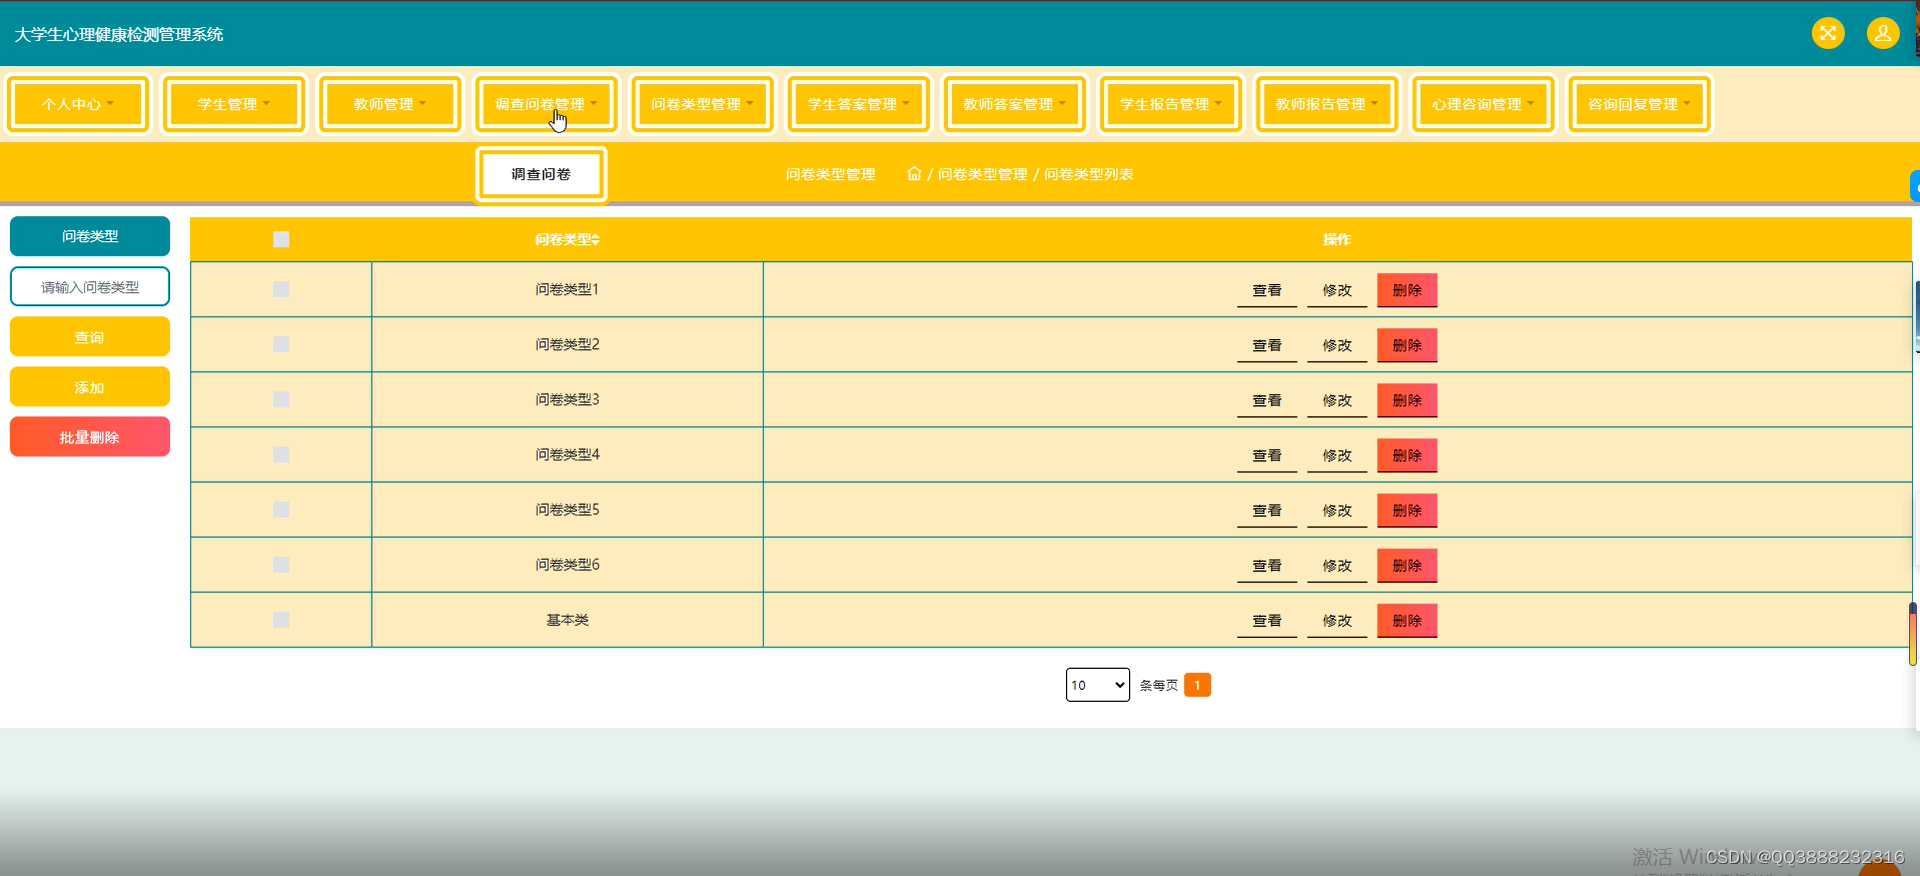Check the box for 问卷类型4 row
1920x876 pixels.
tap(281, 454)
